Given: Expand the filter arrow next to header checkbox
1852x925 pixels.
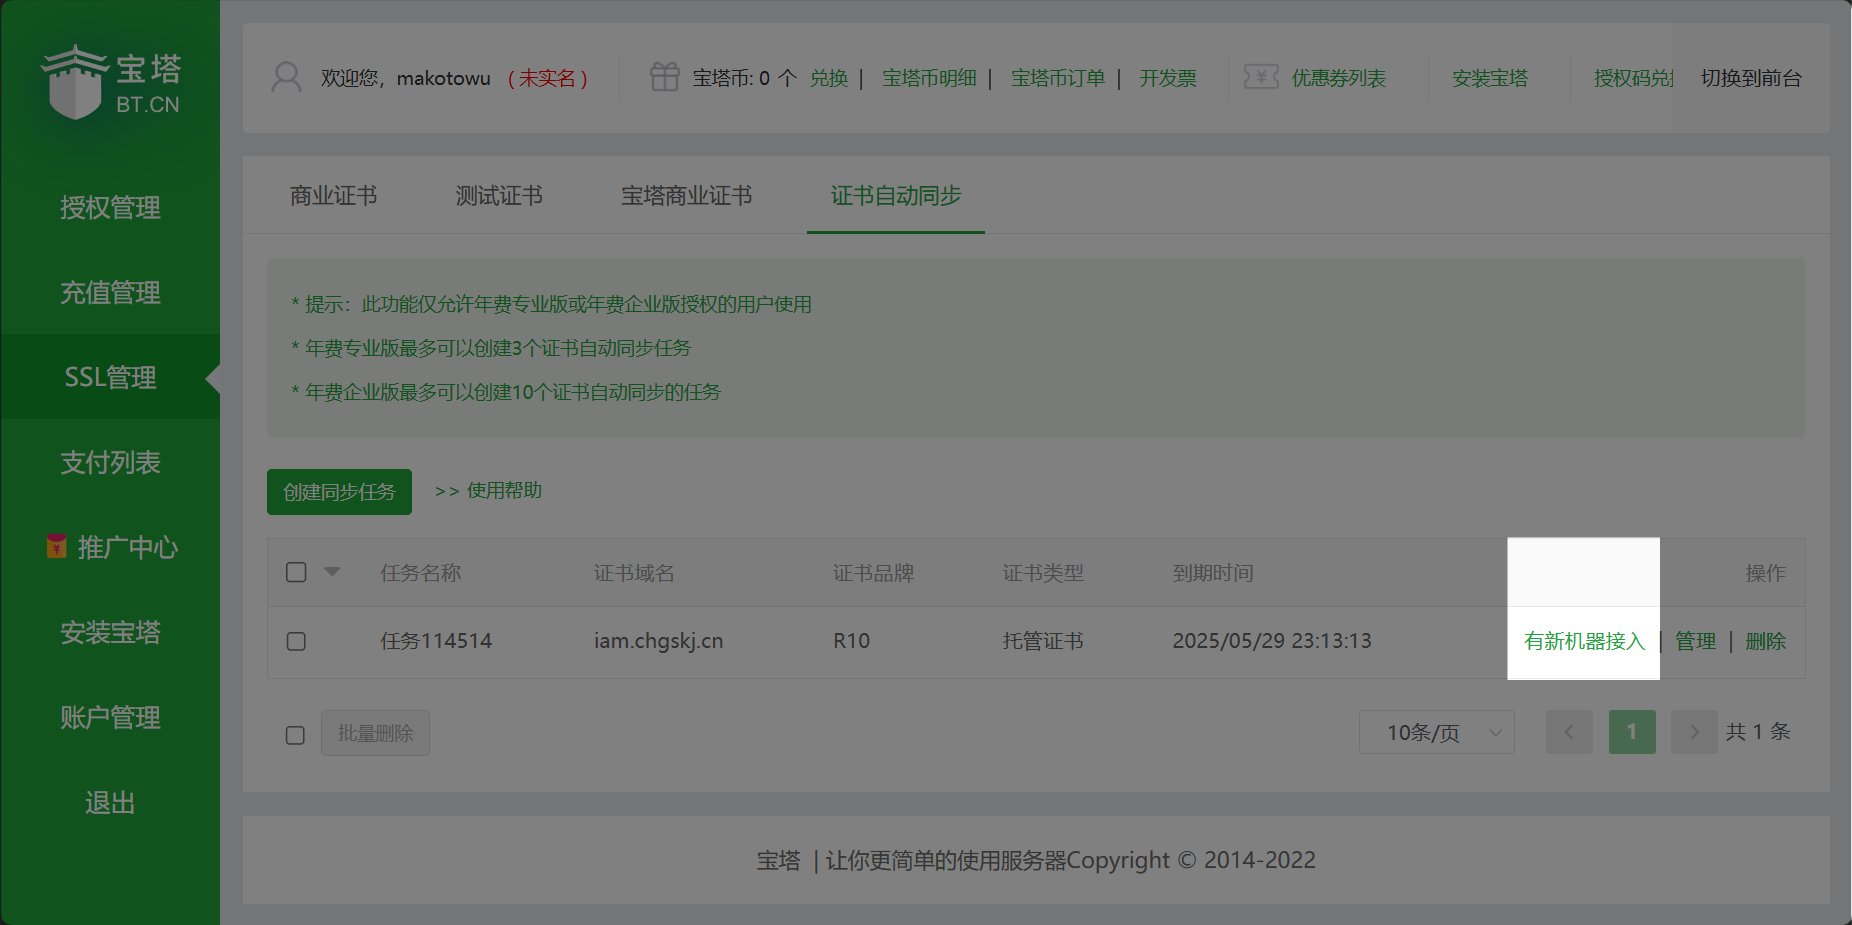Looking at the screenshot, I should click(x=332, y=571).
